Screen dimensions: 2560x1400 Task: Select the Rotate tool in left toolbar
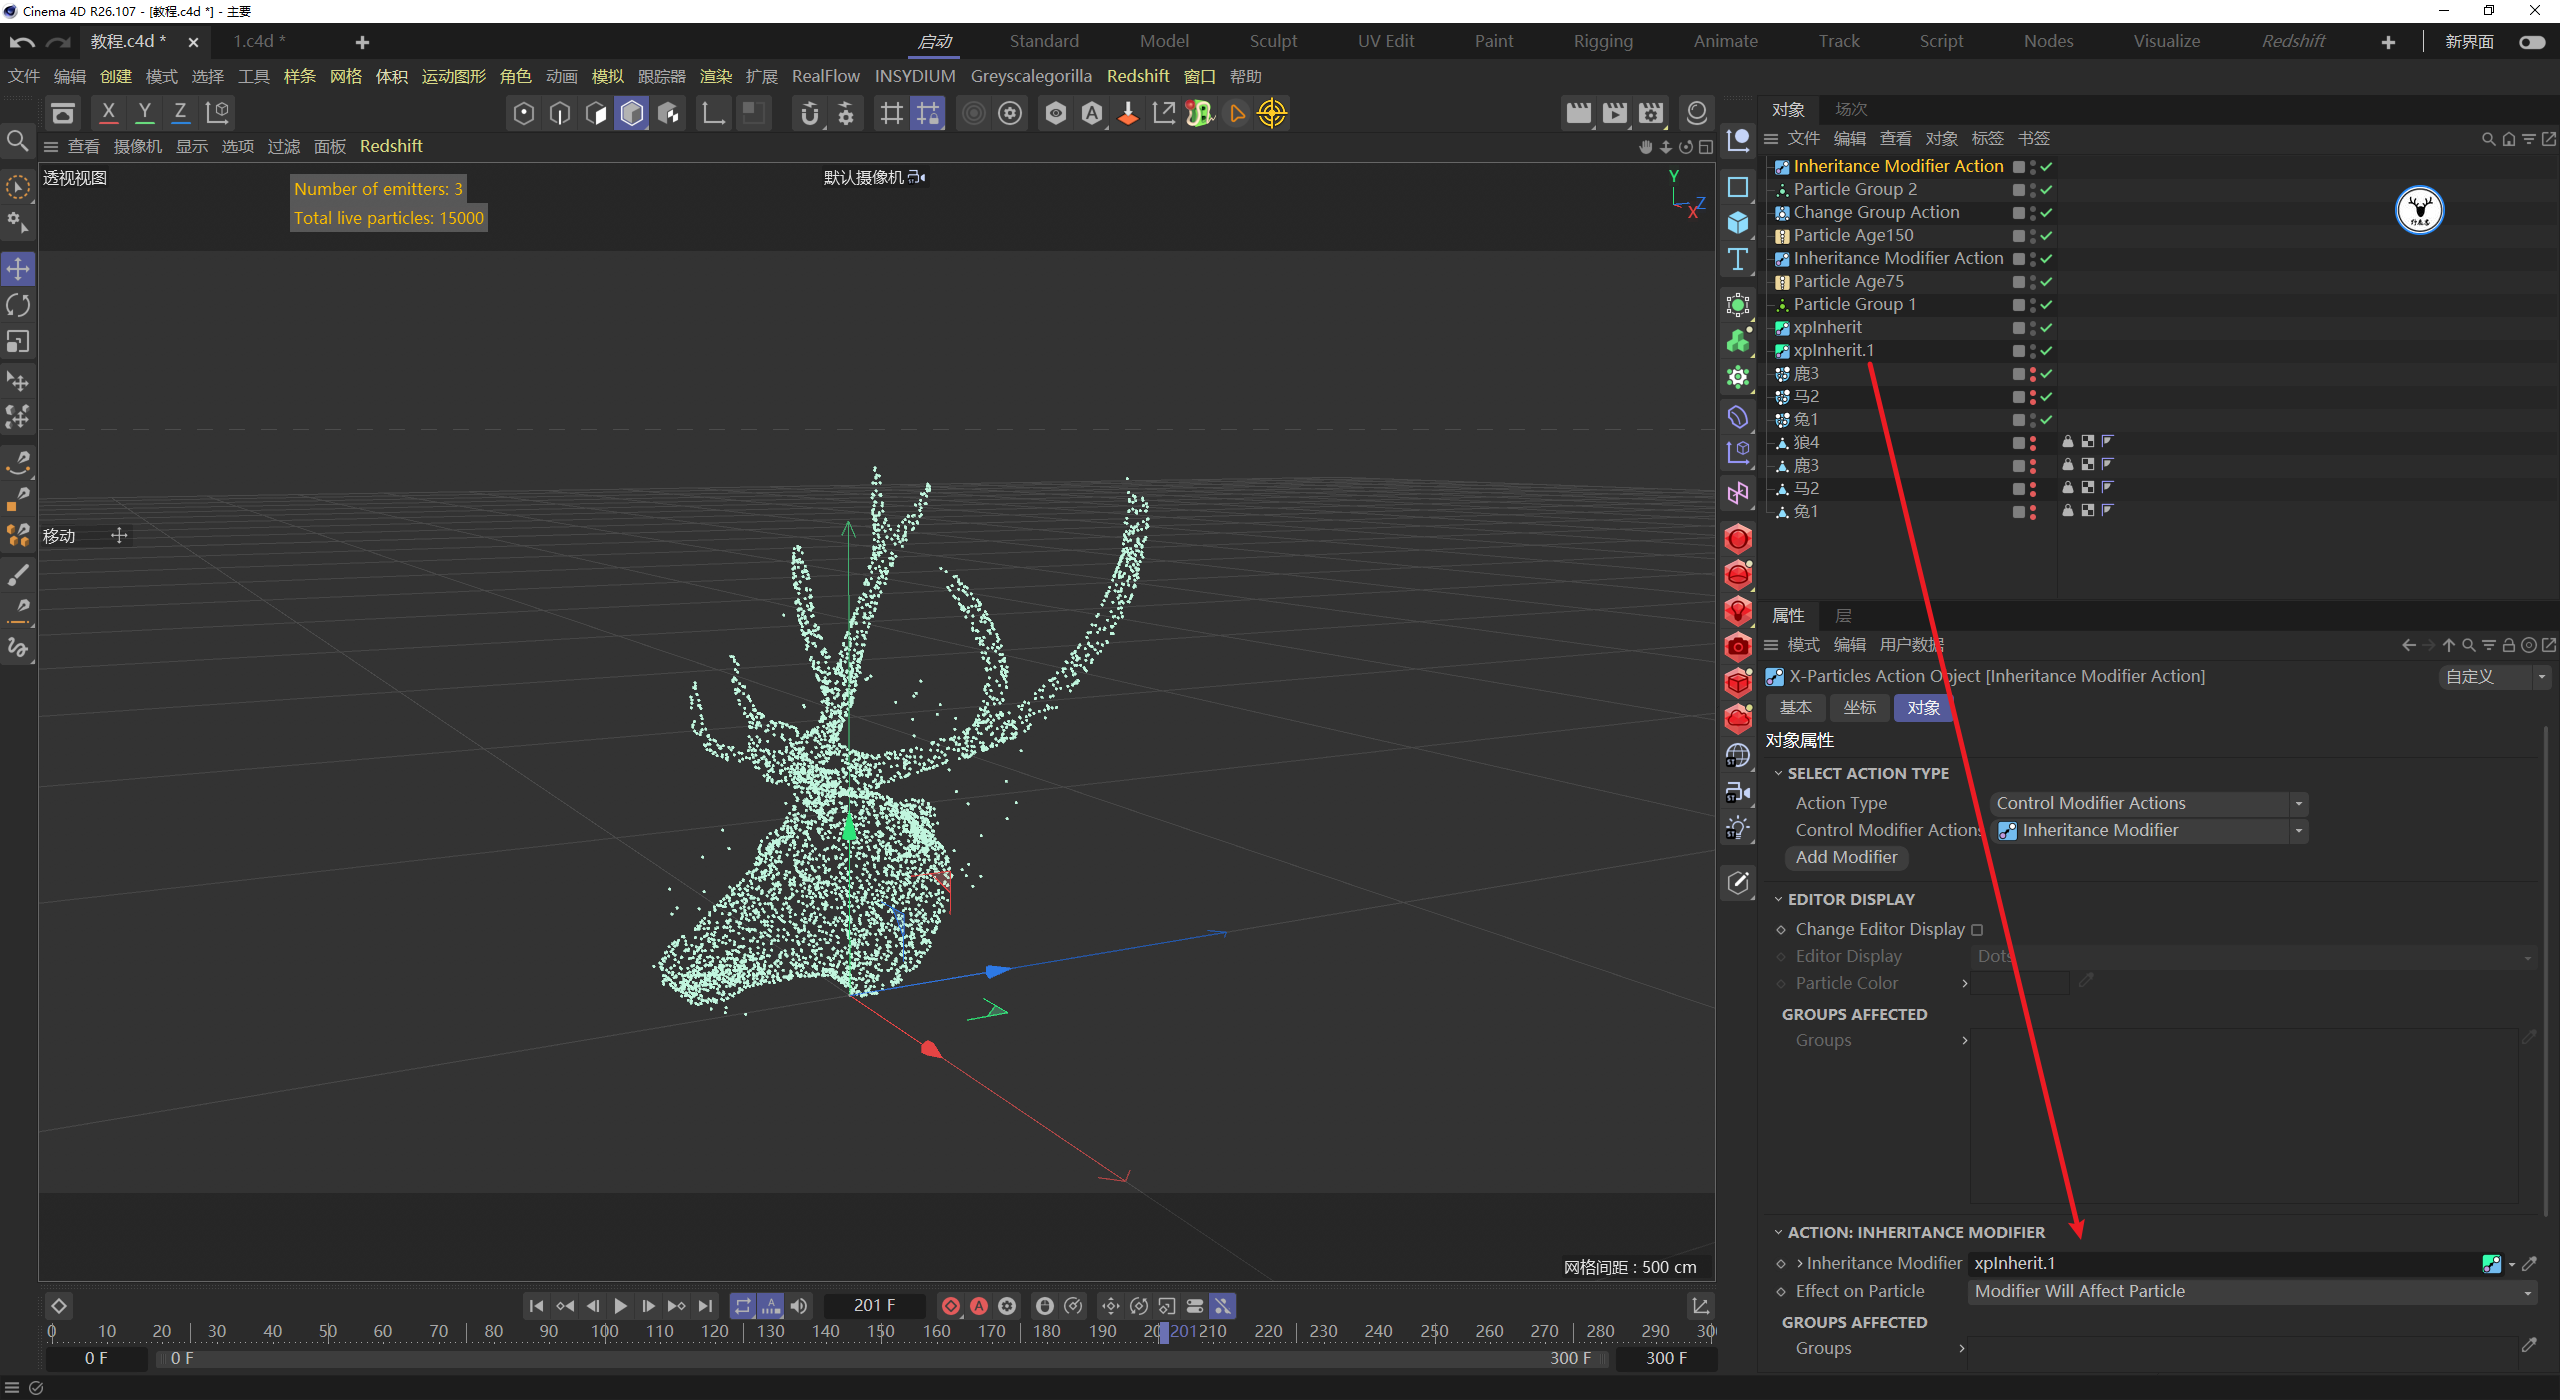[x=18, y=305]
